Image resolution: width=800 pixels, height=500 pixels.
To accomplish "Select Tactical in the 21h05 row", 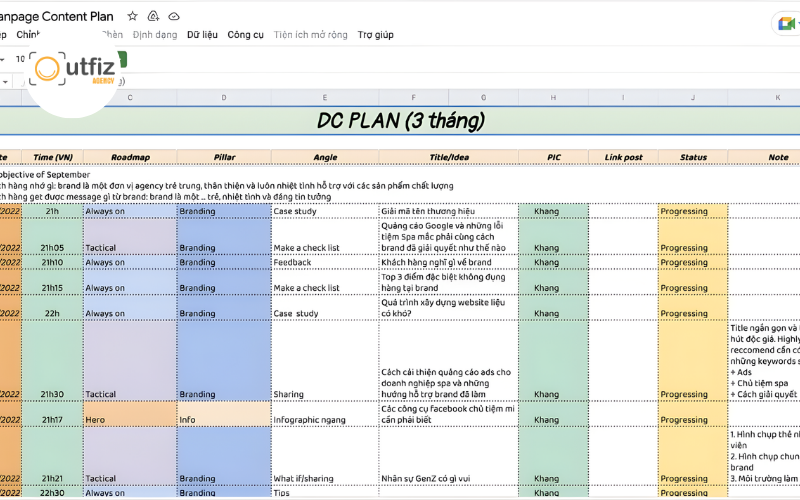I will point(130,237).
